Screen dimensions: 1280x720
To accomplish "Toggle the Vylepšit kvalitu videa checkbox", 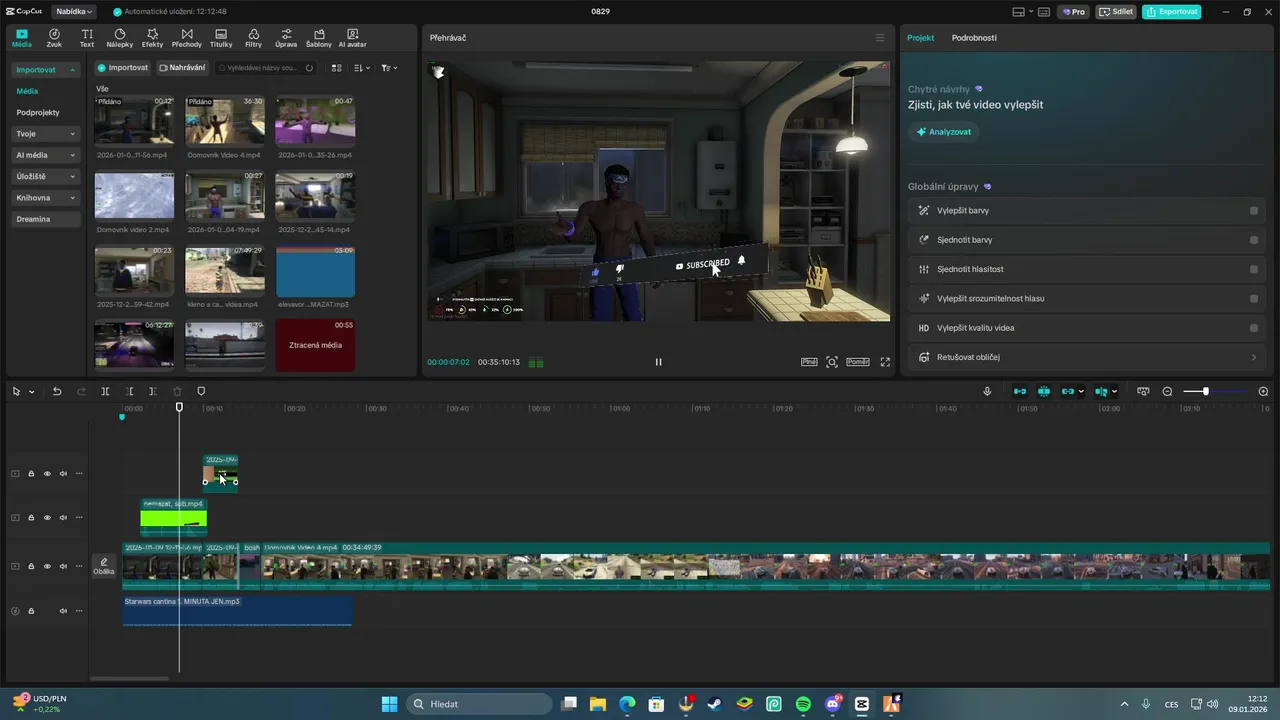I will 1254,328.
